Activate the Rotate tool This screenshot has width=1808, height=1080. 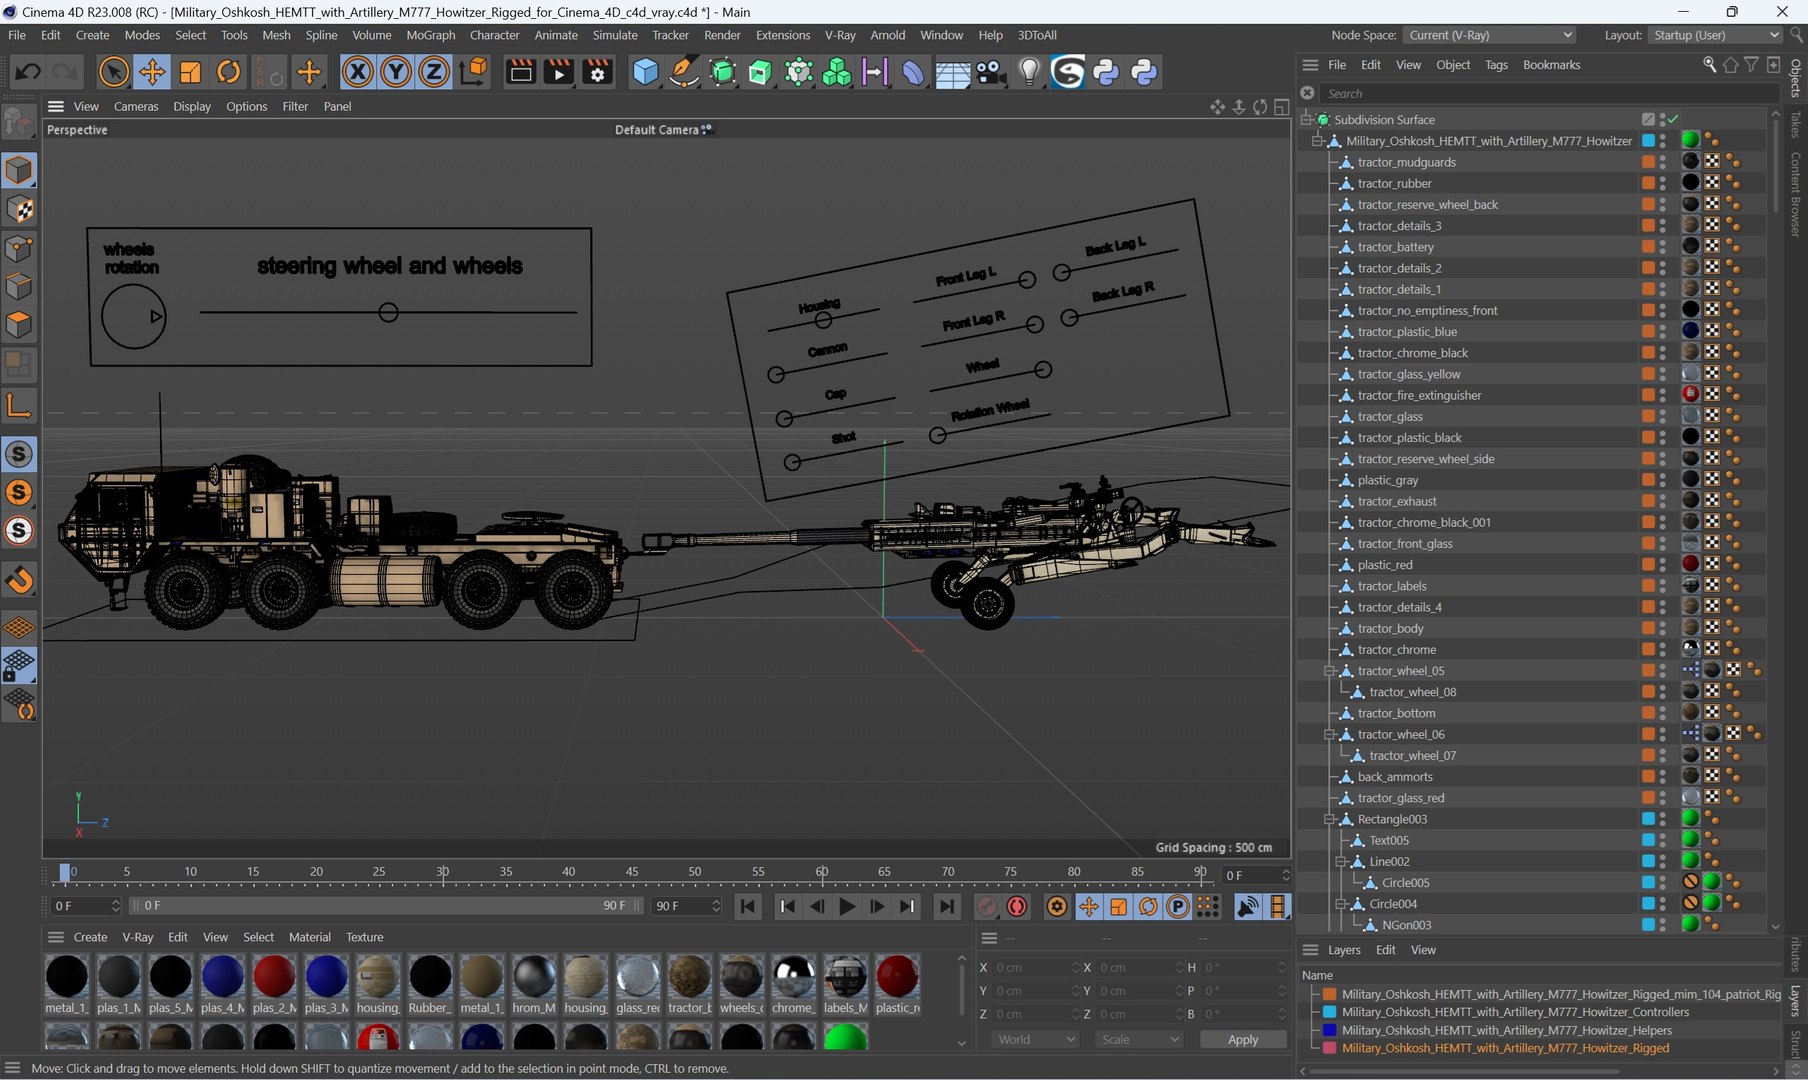[229, 72]
